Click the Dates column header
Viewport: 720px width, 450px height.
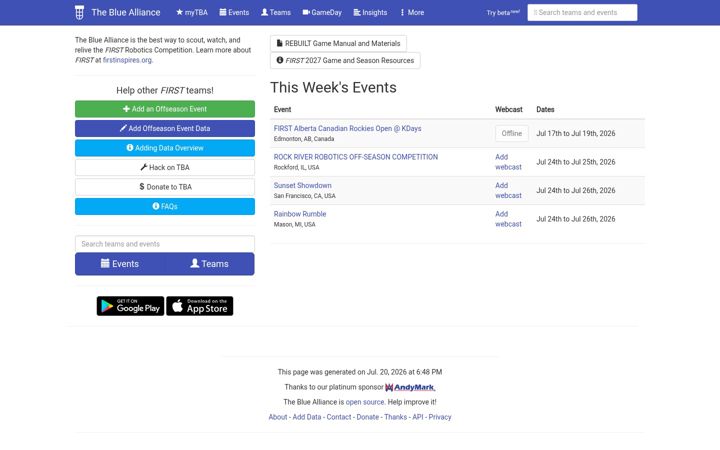(x=545, y=110)
